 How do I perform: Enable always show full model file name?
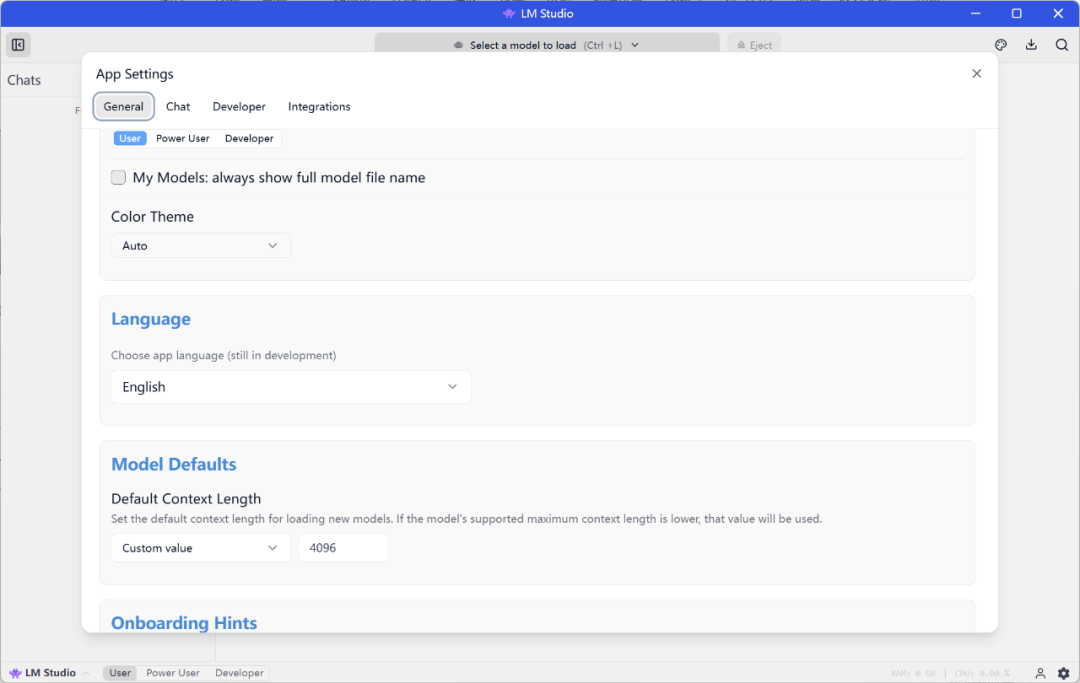118,178
